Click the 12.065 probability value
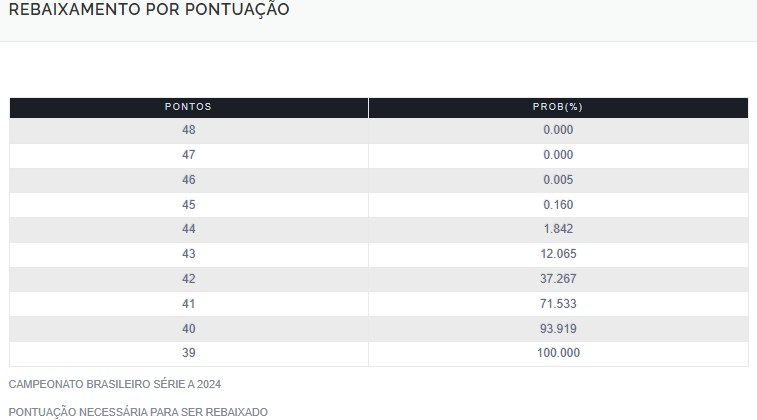 pos(558,254)
